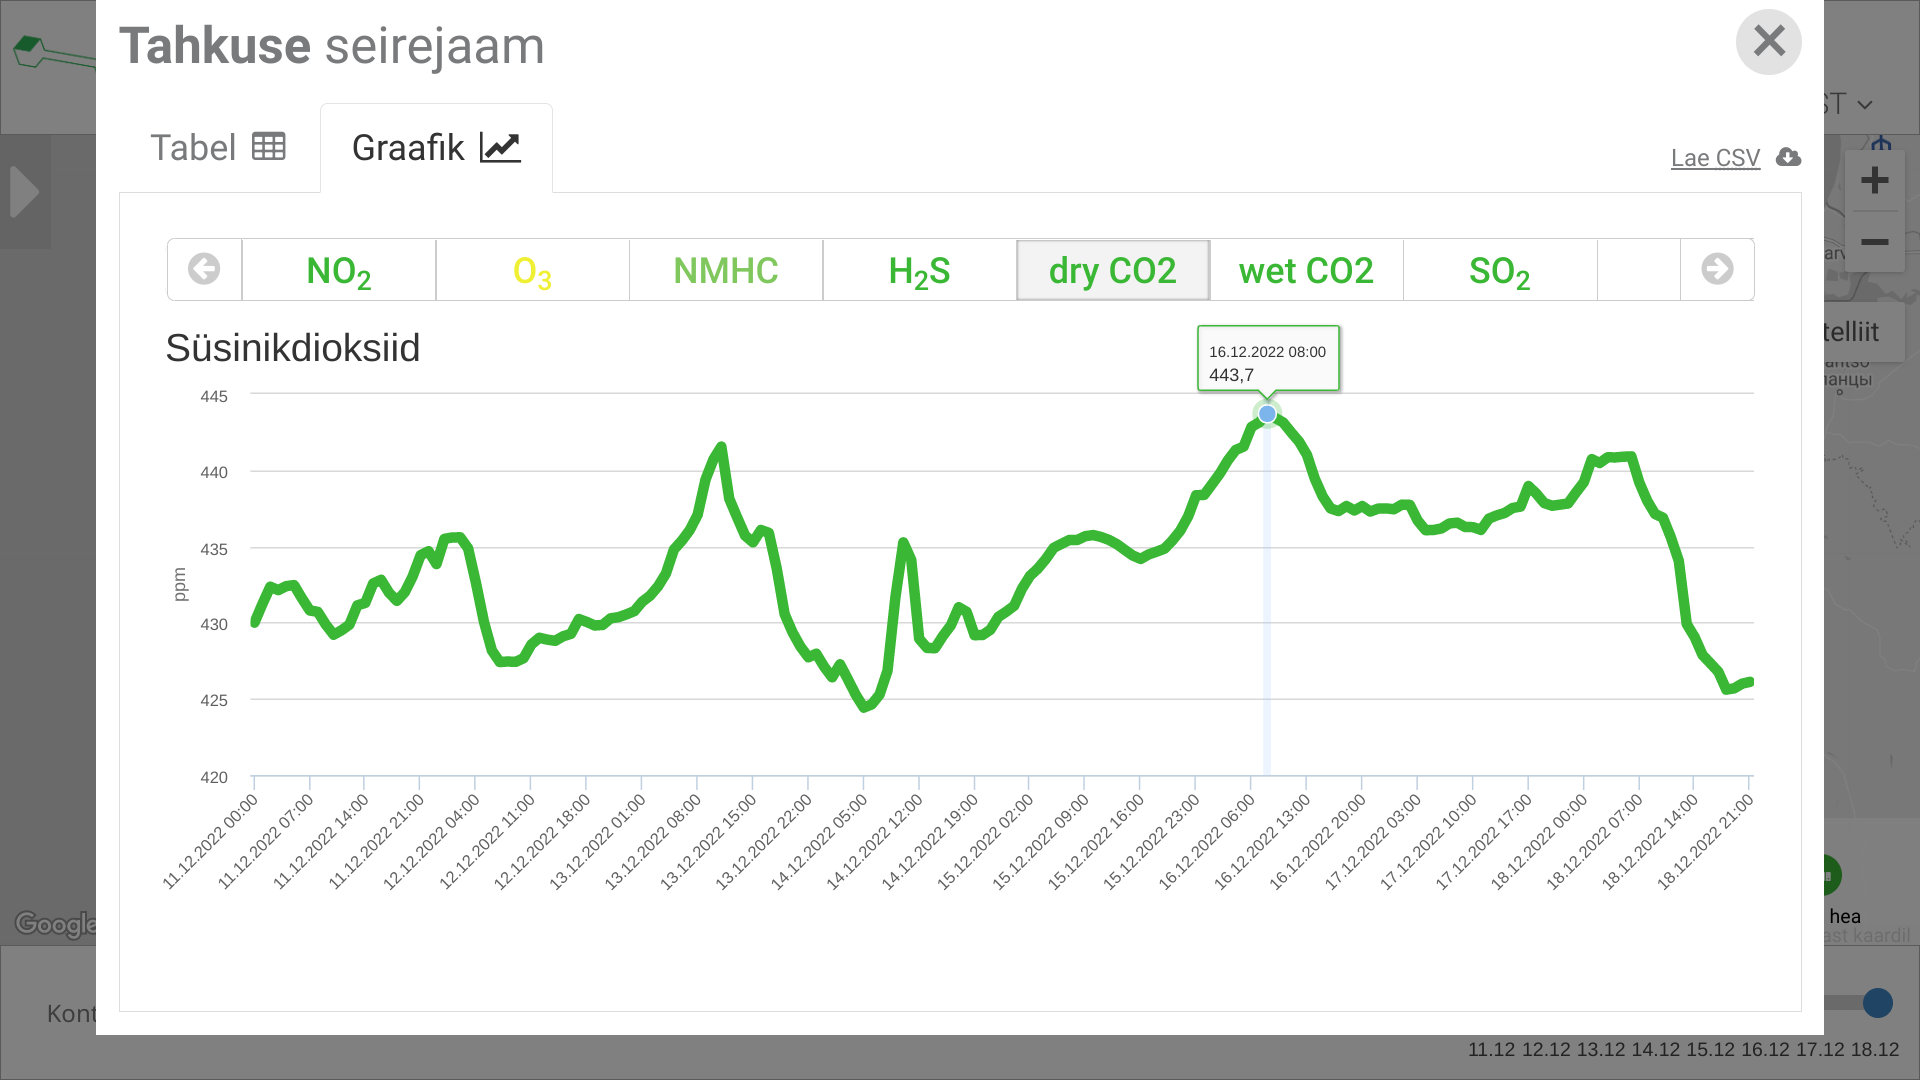
Task: Switch to the Tabel tab
Action: tap(218, 148)
